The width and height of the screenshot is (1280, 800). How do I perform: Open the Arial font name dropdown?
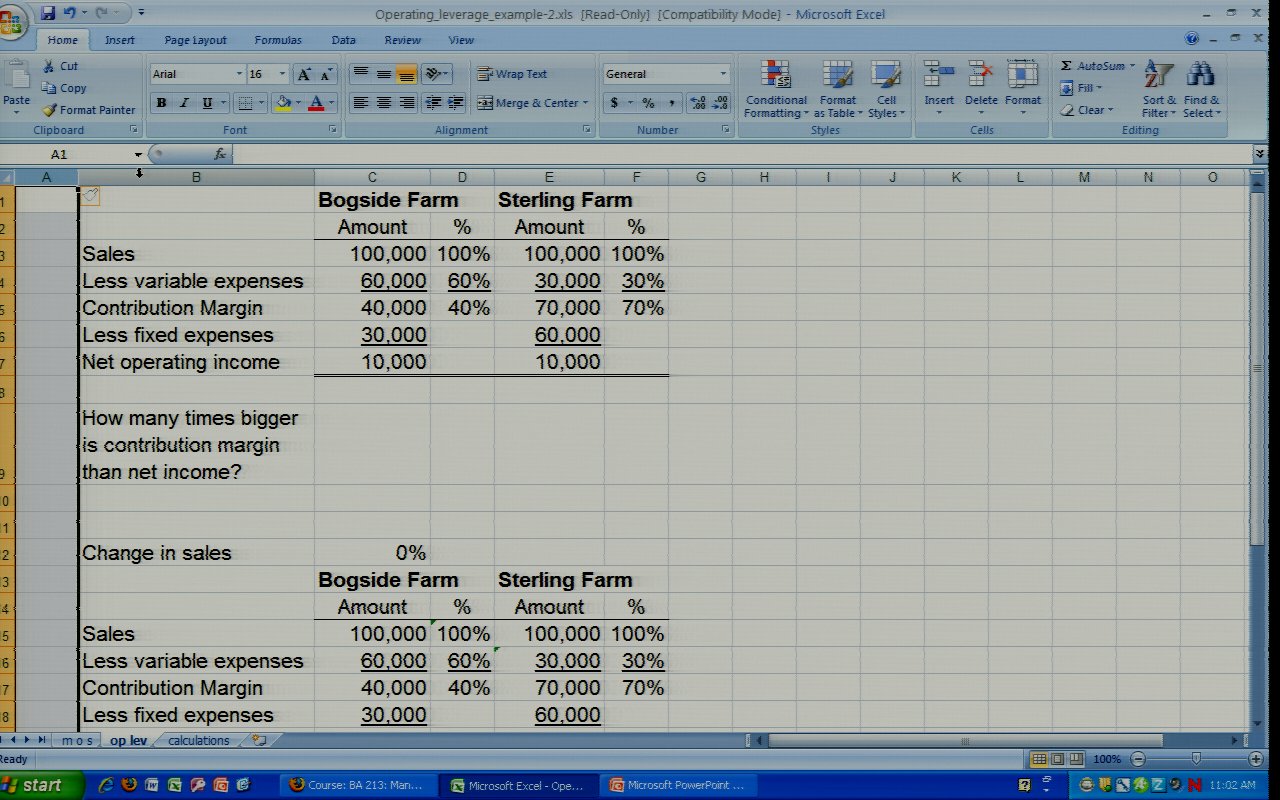click(239, 74)
